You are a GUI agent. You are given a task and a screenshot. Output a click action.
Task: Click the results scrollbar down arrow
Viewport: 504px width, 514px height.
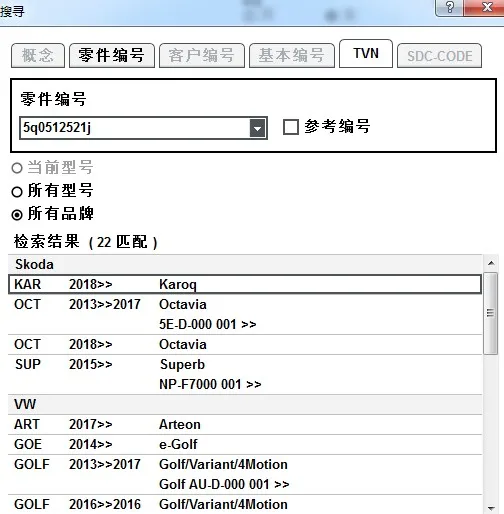[491, 508]
